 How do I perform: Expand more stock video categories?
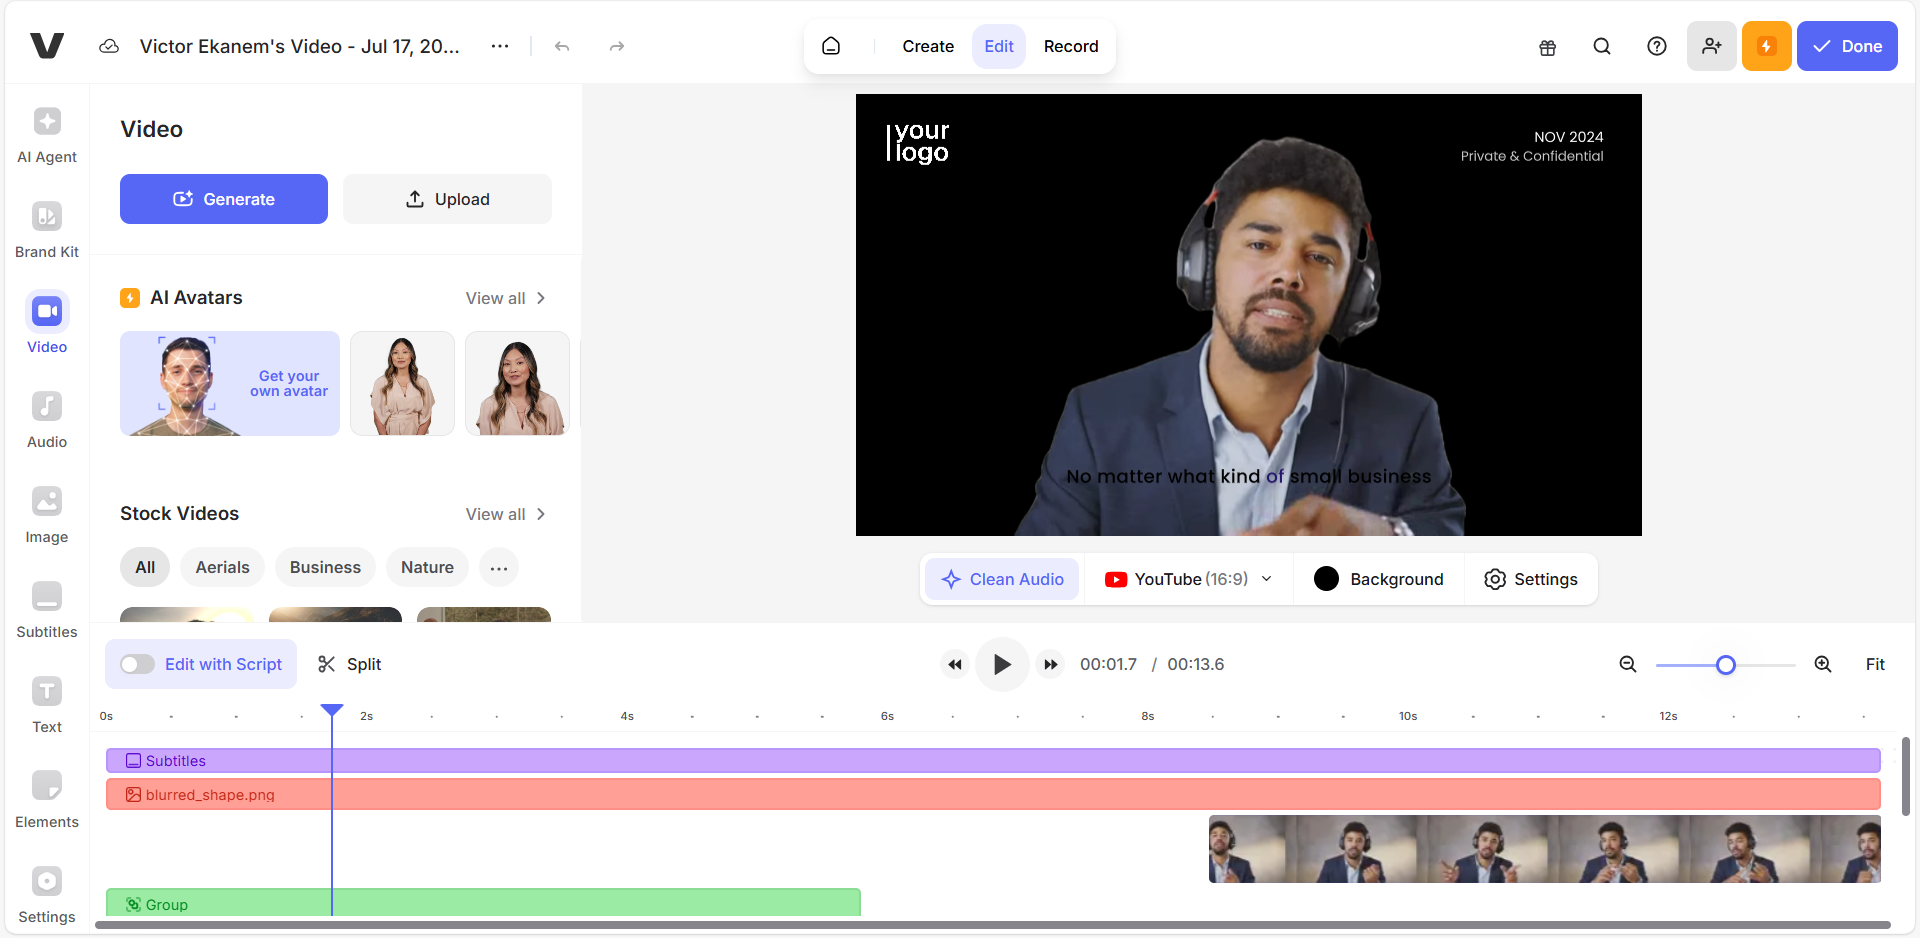(x=499, y=567)
